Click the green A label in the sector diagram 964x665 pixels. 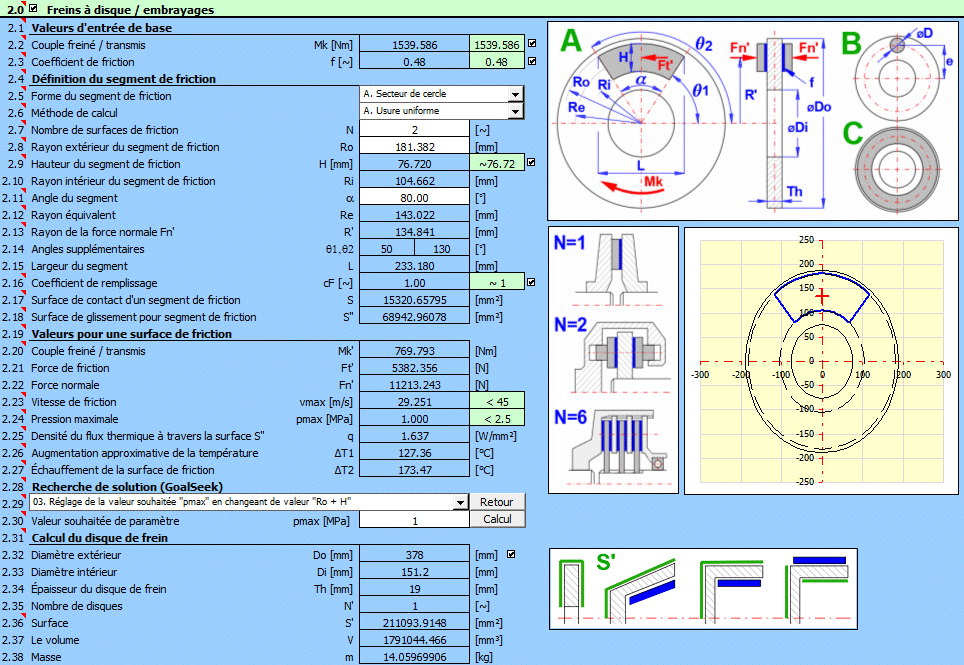tap(571, 41)
